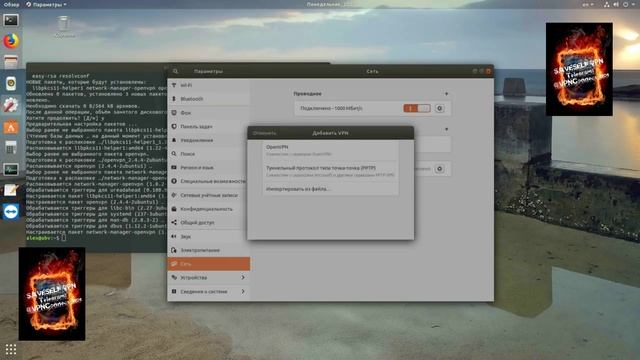Click Импортировать из файла…
640x360 pixels.
coord(331,189)
